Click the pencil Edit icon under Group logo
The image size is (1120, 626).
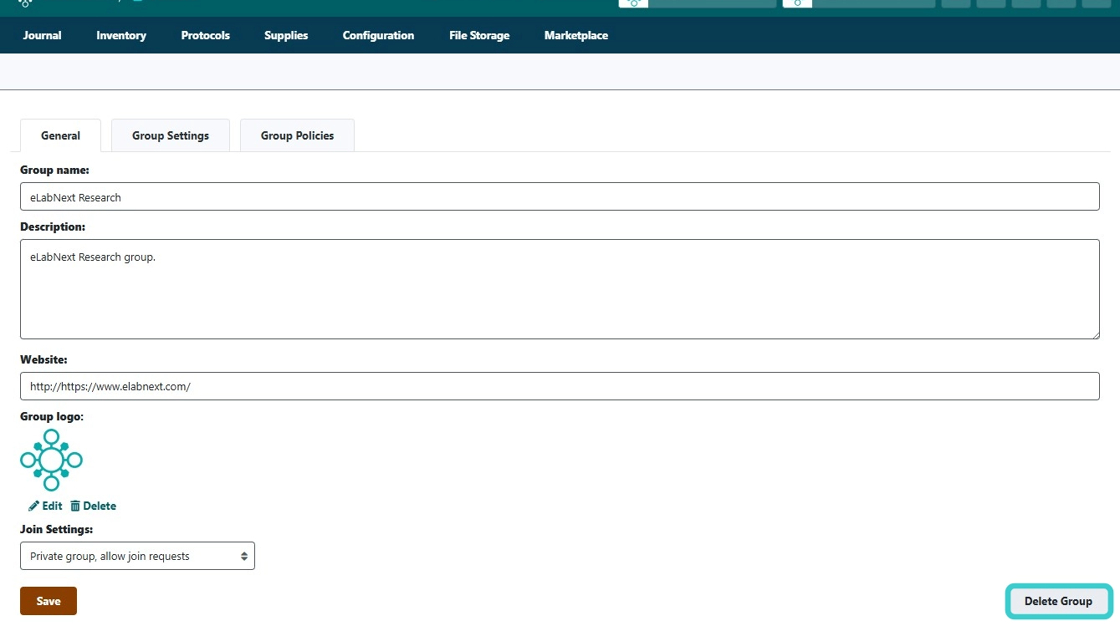[x=34, y=506]
